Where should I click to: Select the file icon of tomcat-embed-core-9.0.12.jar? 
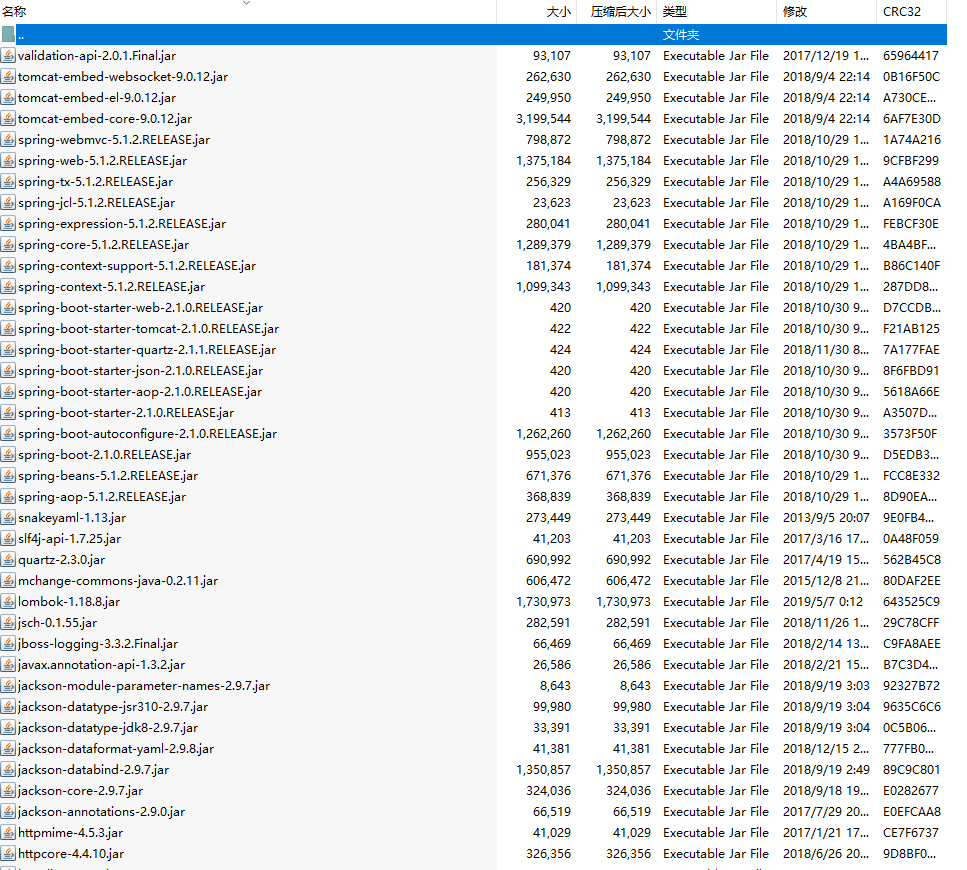[x=8, y=118]
